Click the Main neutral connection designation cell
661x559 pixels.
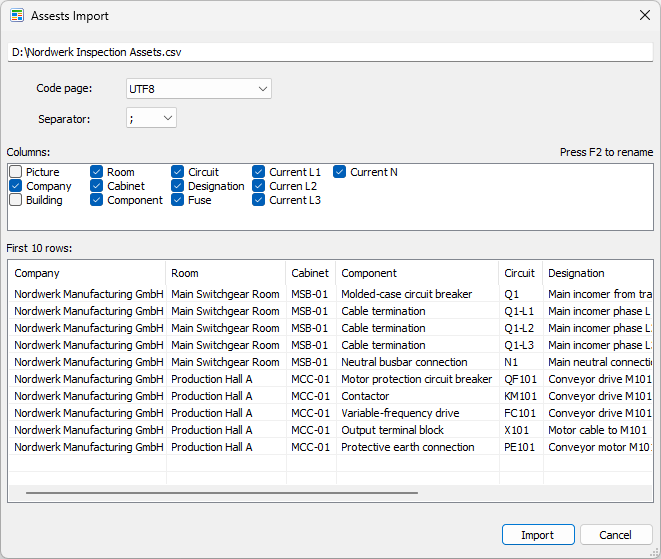point(598,362)
